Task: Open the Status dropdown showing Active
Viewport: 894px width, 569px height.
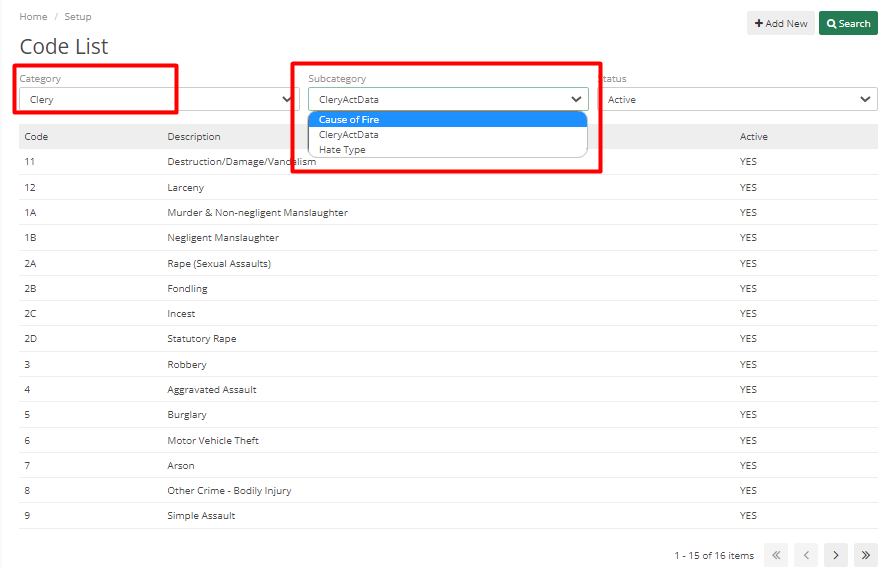Action: tap(738, 99)
